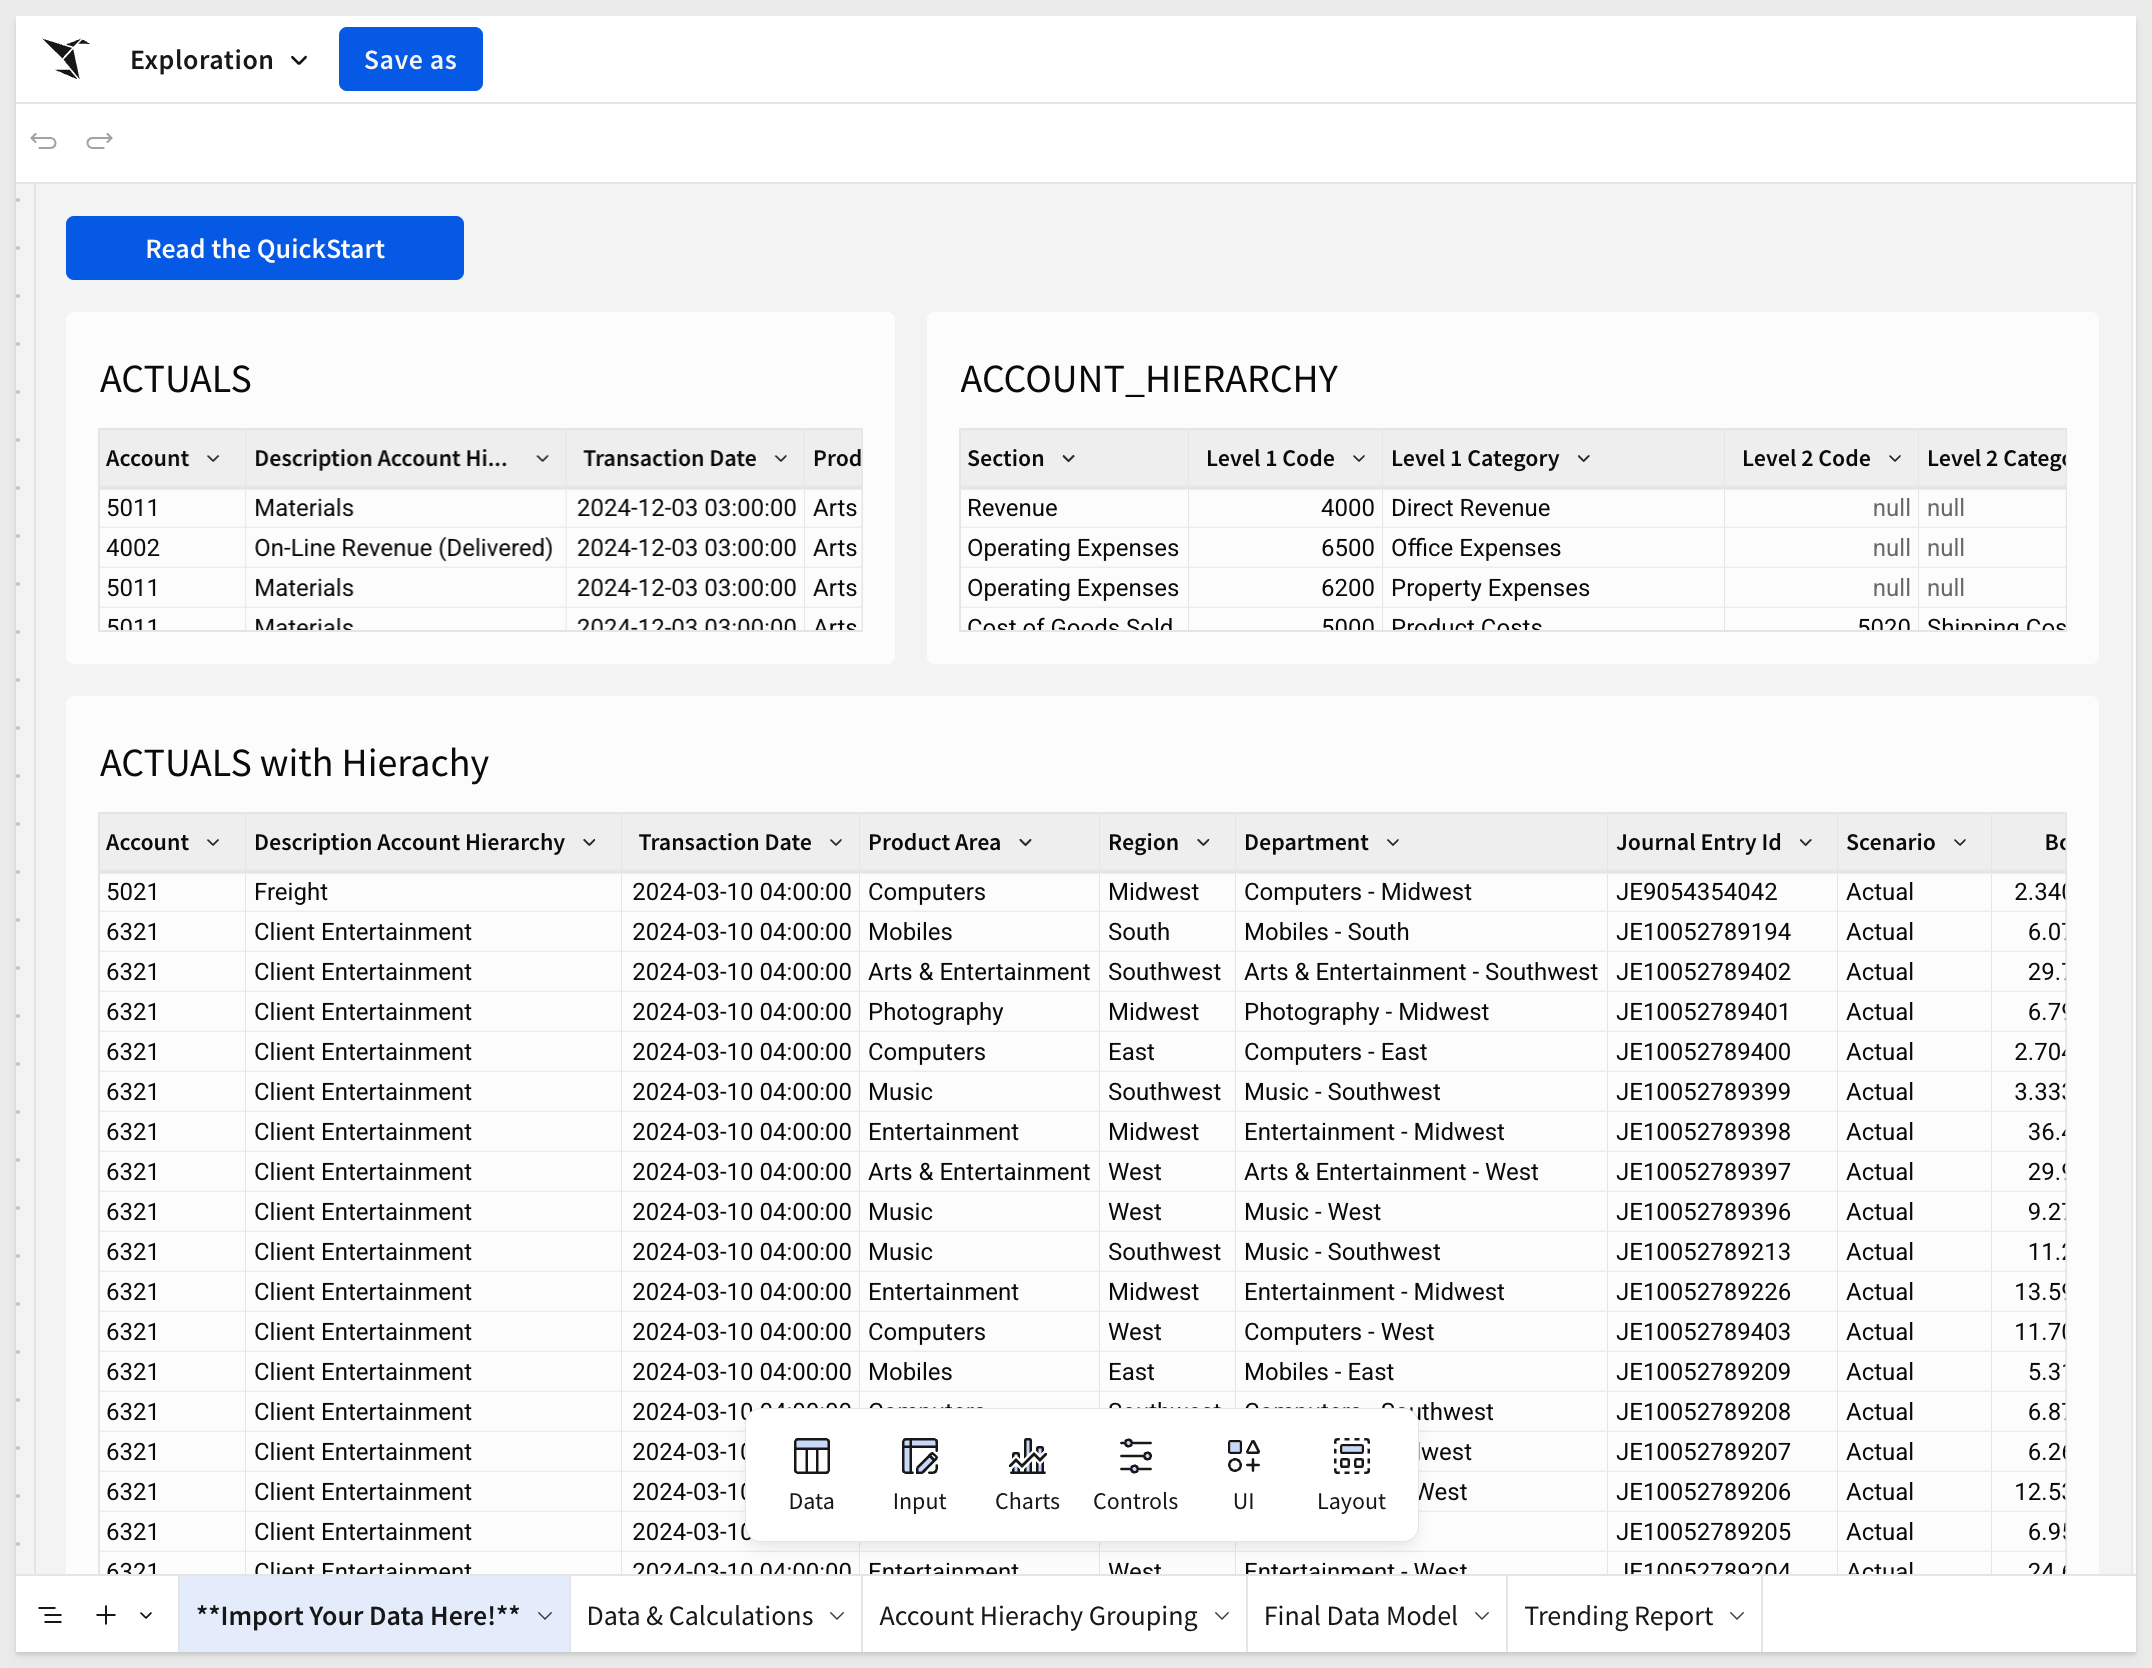Expand the Exploration dropdown
This screenshot has width=2152, height=1668.
(x=219, y=60)
